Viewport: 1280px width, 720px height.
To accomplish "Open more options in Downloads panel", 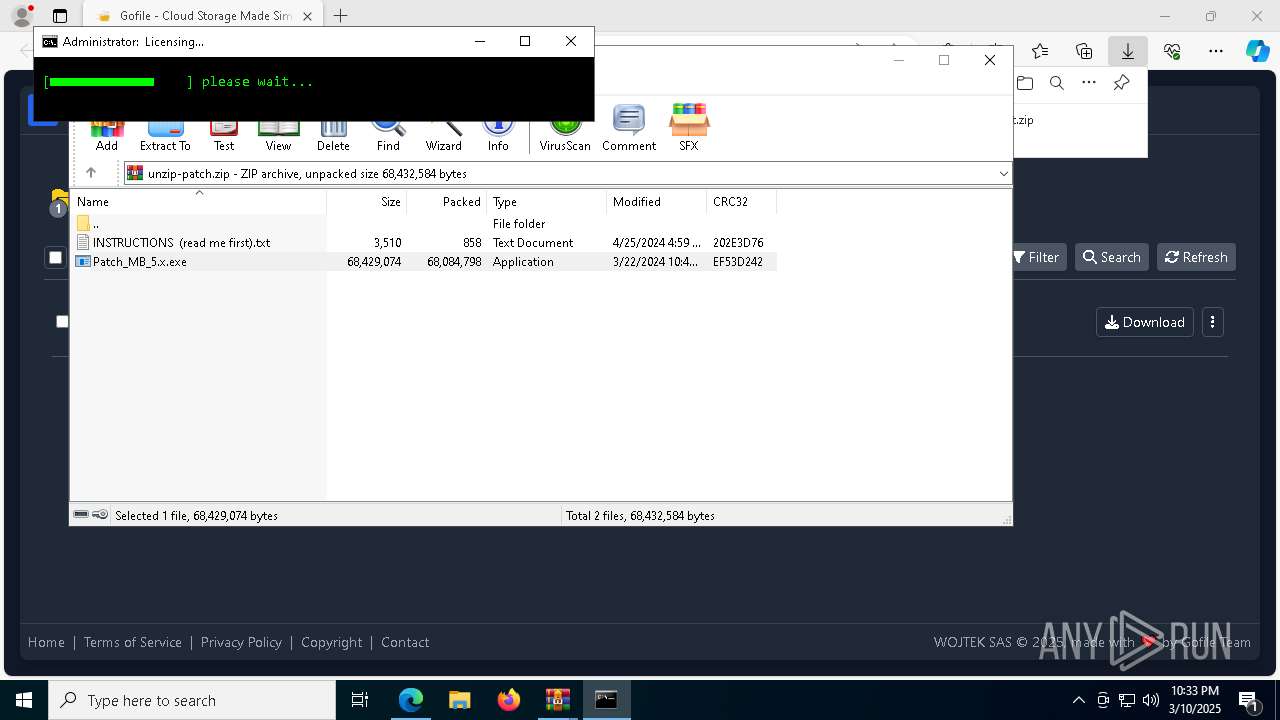I will (x=1089, y=83).
